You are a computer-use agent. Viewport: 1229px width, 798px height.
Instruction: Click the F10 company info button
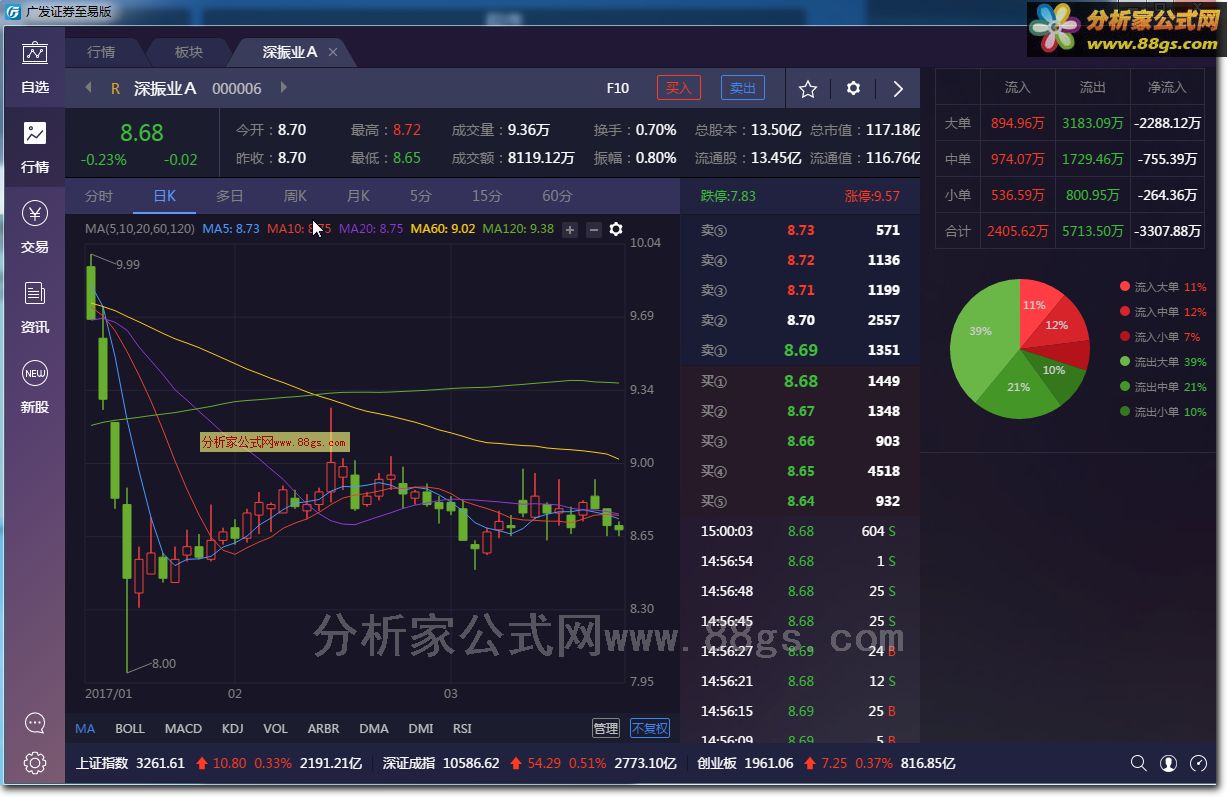(x=618, y=88)
